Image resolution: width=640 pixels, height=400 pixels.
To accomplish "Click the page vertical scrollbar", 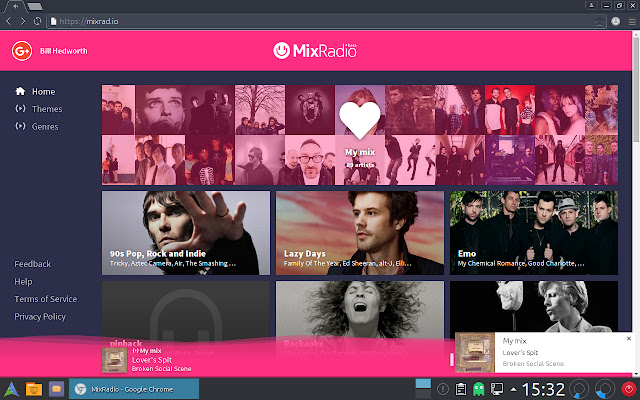I will [x=636, y=90].
